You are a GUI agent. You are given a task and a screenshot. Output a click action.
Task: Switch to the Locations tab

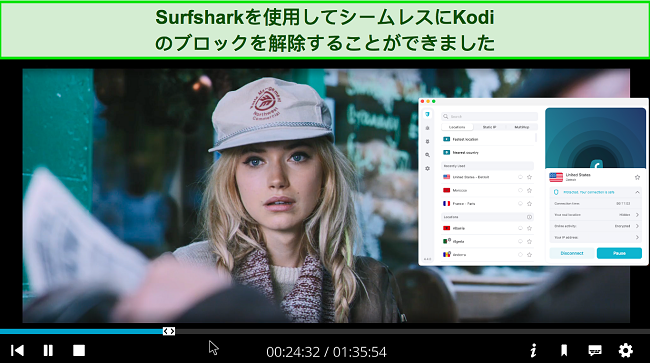pyautogui.click(x=457, y=127)
